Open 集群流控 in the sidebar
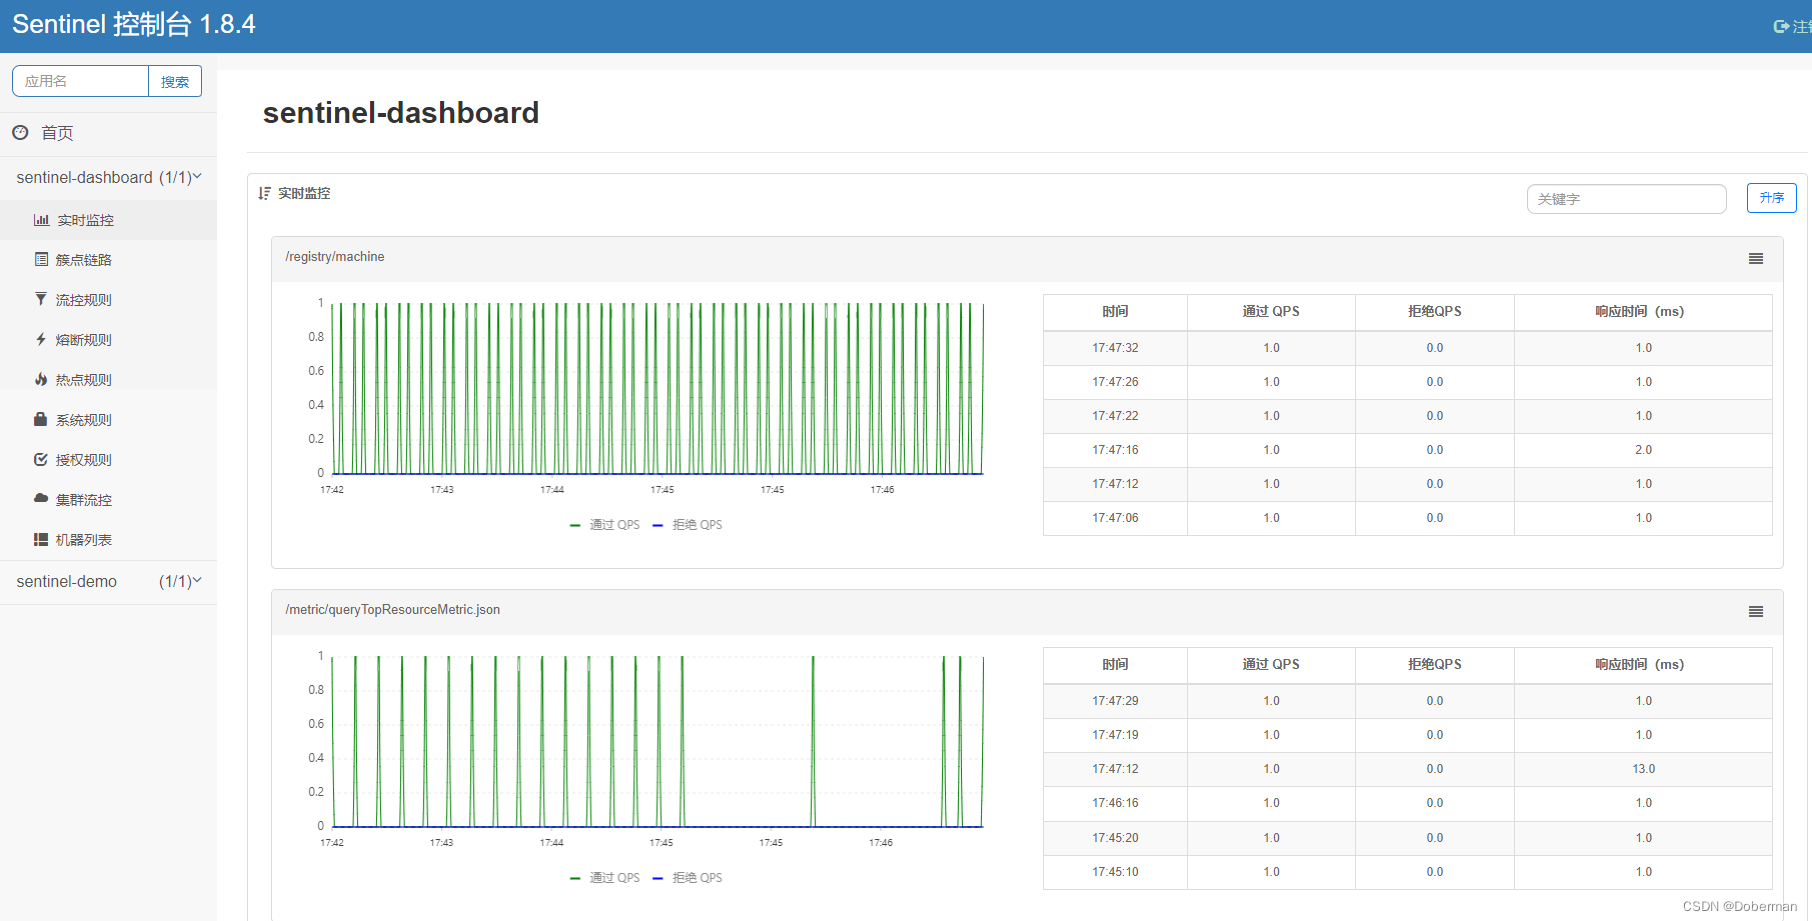The image size is (1812, 921). coord(108,500)
